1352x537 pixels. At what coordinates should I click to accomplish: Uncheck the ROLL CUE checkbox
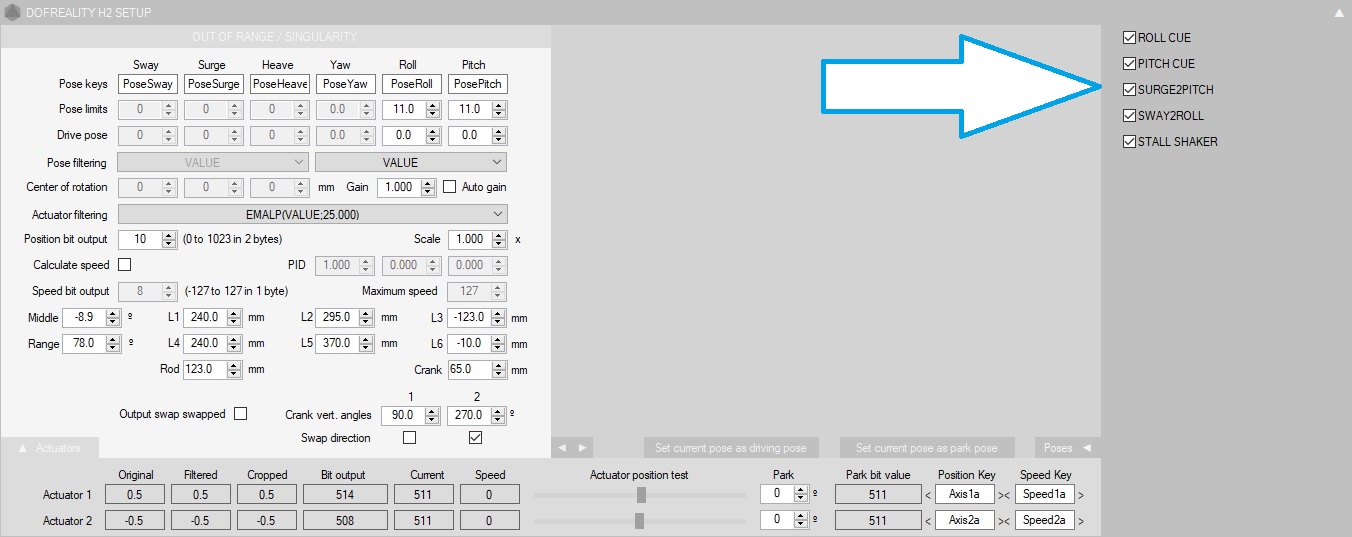click(x=1130, y=38)
